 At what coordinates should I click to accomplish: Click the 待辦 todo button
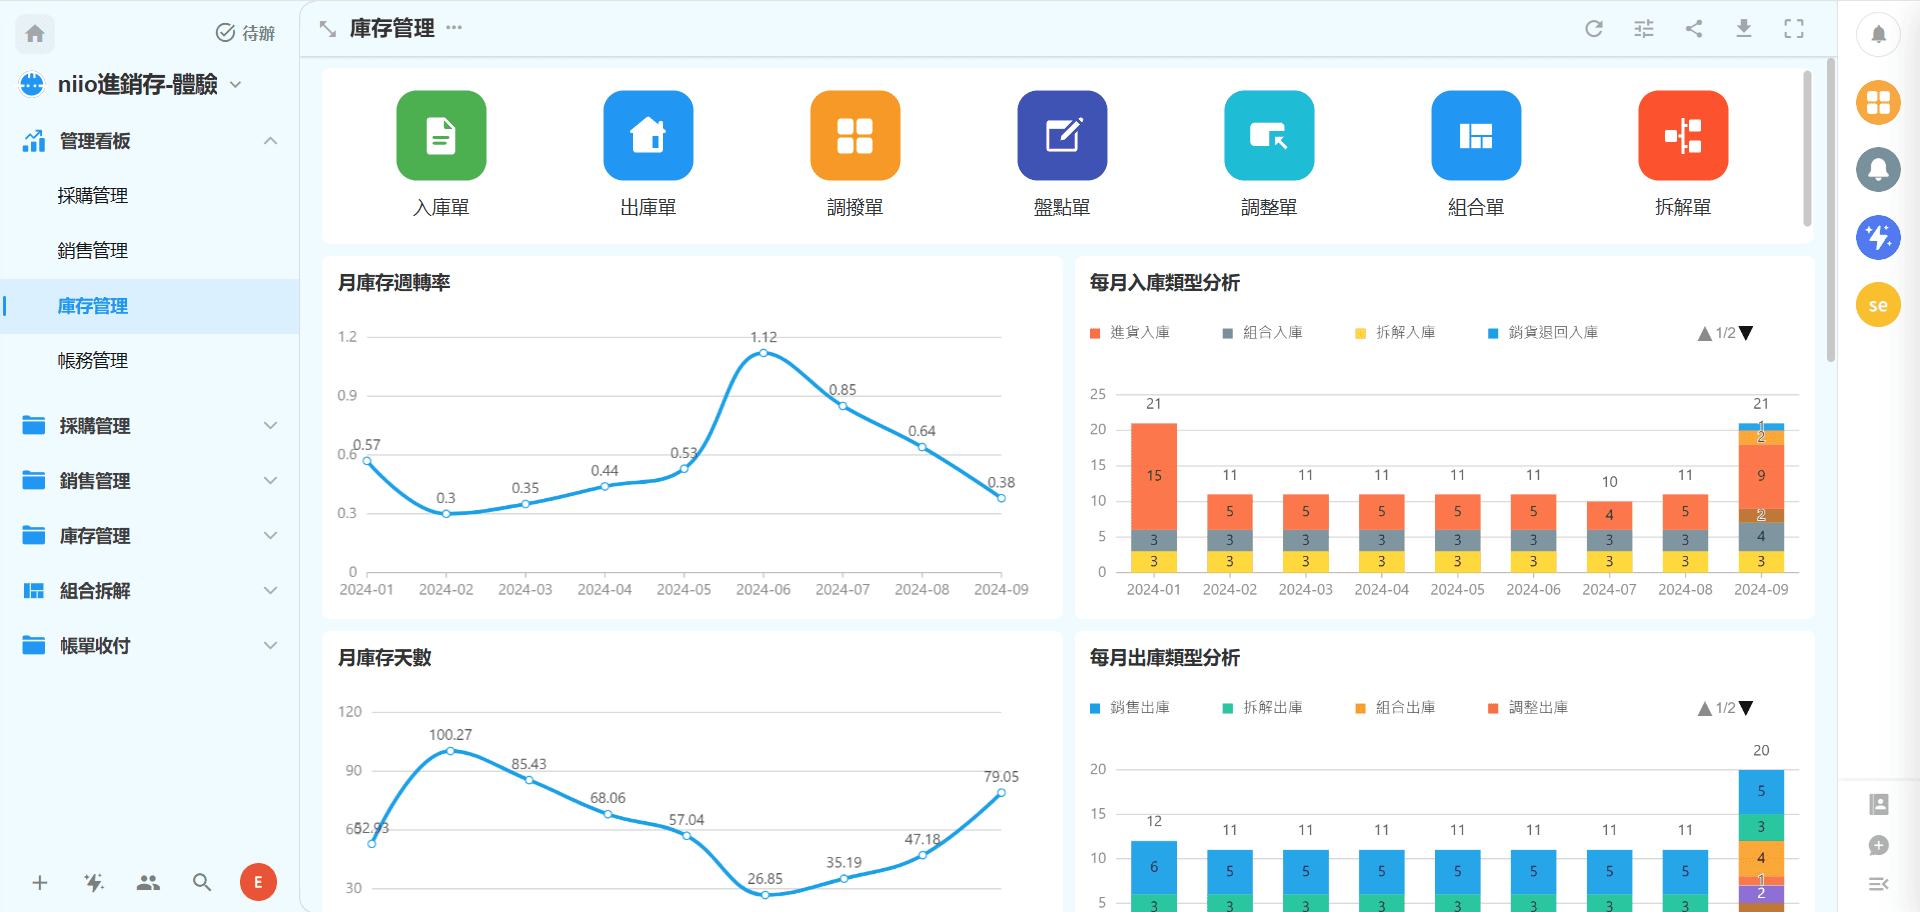tap(246, 33)
